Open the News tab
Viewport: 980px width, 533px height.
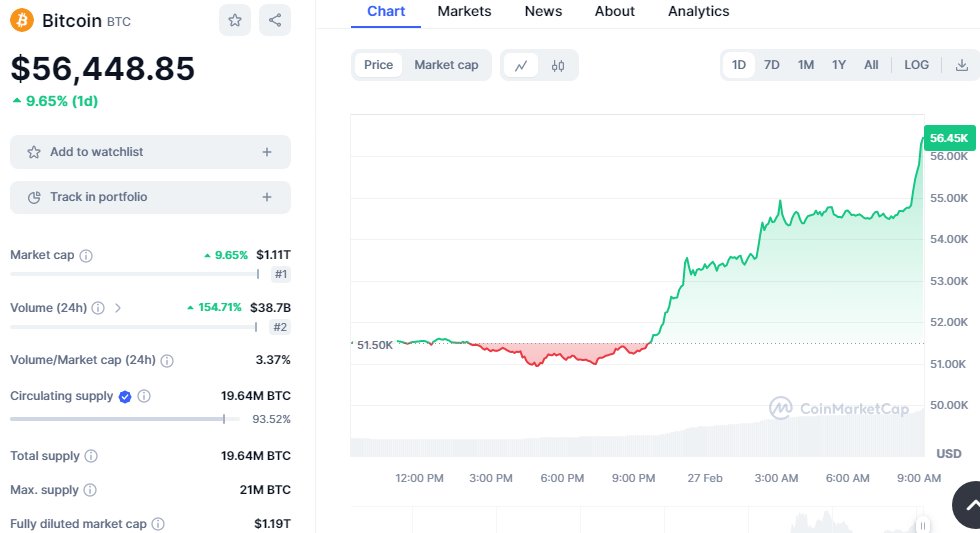pos(543,11)
